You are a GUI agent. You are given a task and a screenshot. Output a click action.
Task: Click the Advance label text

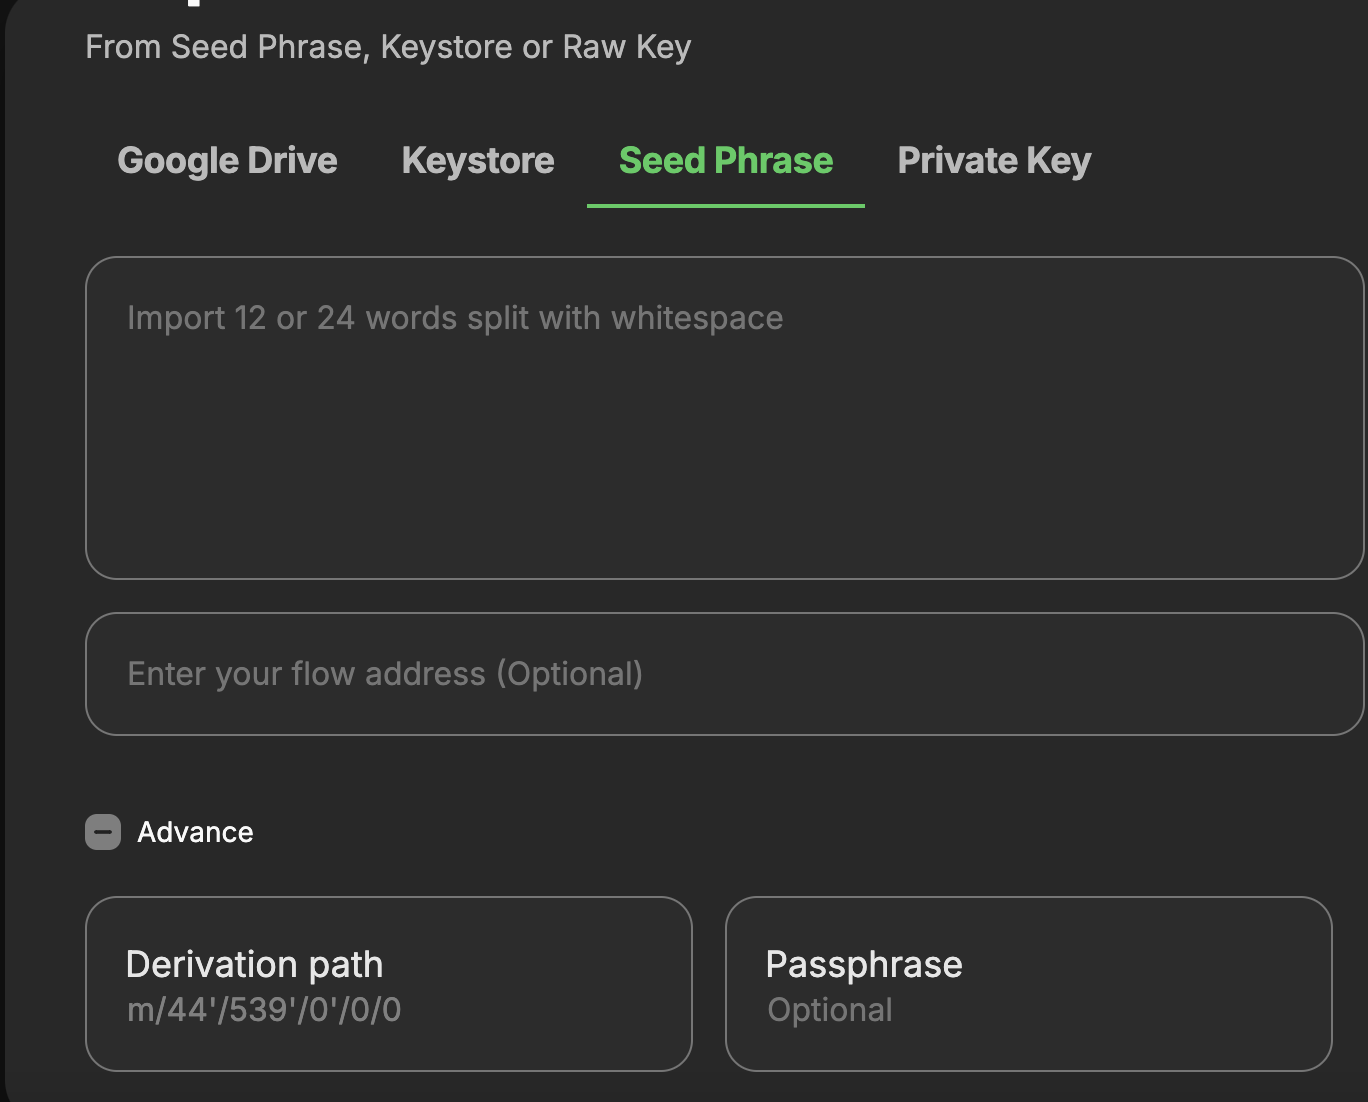click(195, 832)
